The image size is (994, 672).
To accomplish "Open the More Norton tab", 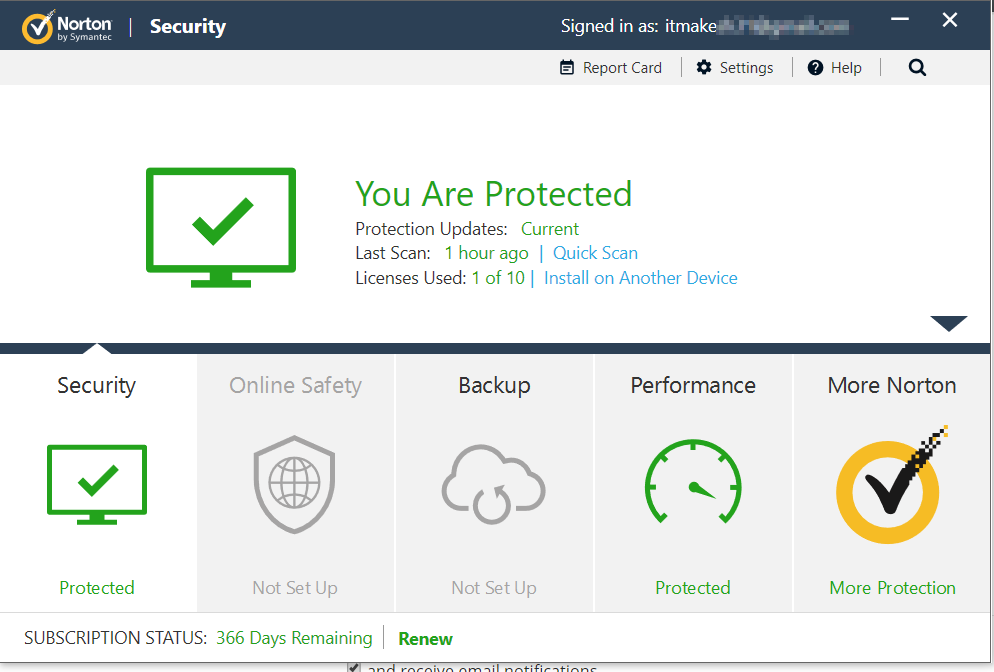I will tap(891, 385).
